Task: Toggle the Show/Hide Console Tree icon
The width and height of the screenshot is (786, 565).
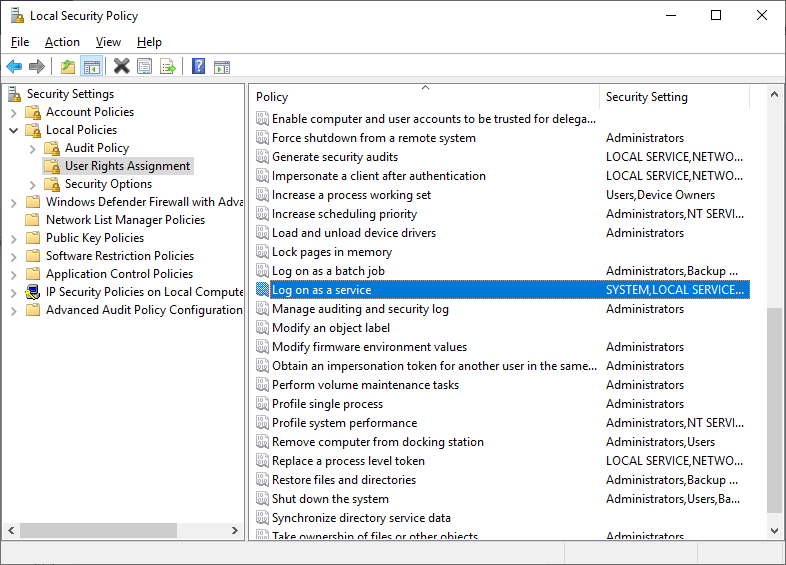Action: click(91, 67)
